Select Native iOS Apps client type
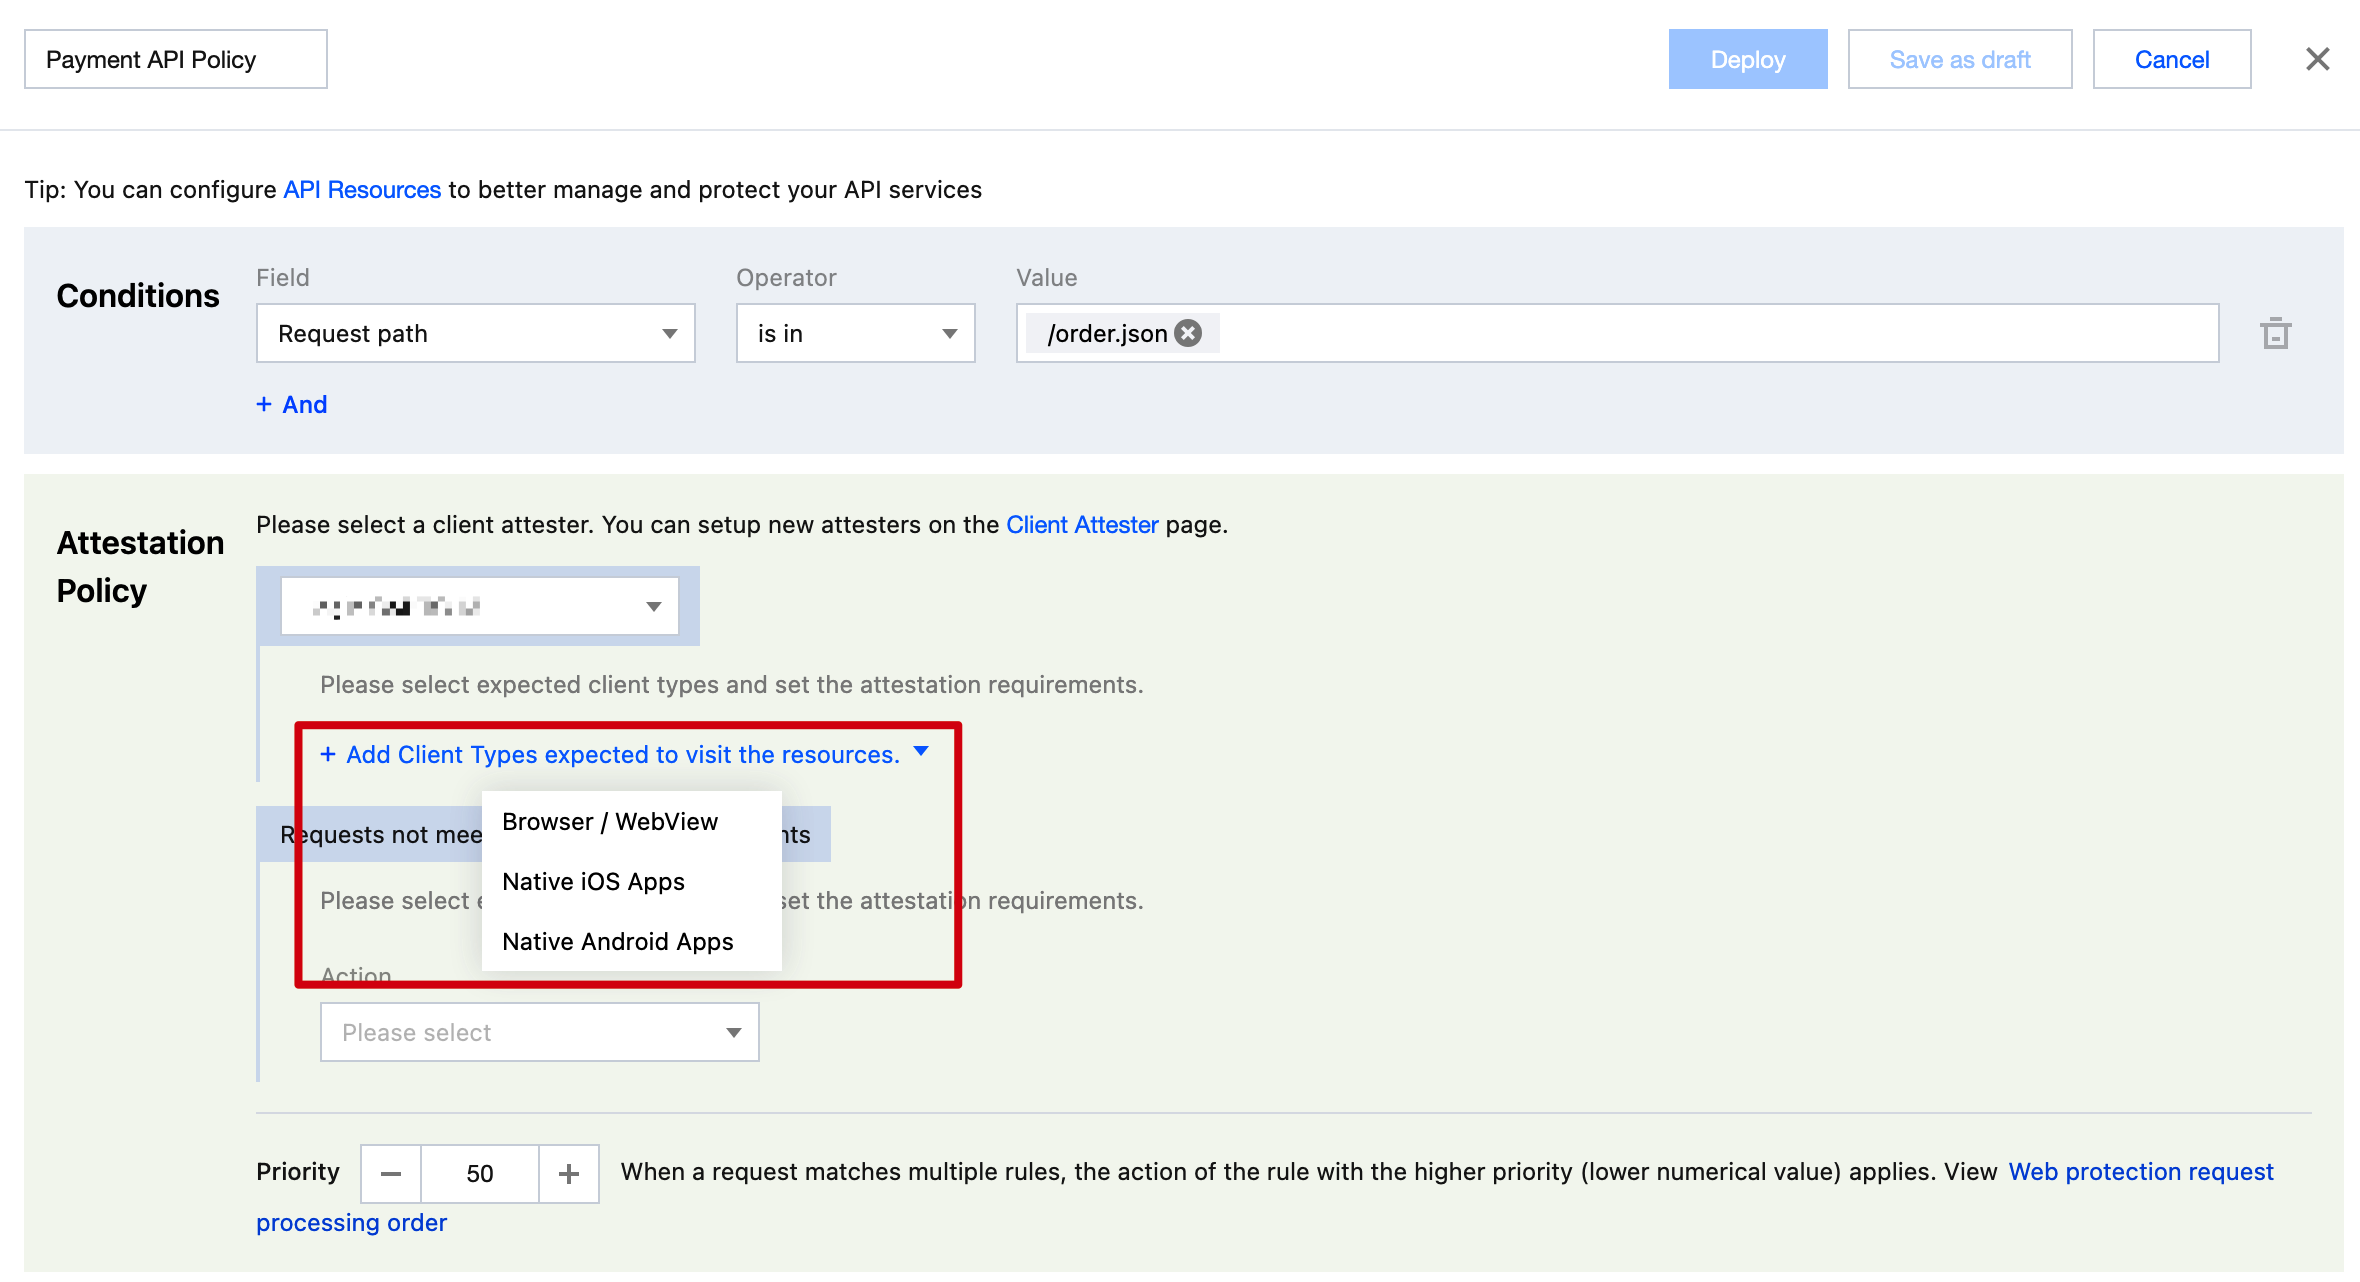 coord(594,881)
